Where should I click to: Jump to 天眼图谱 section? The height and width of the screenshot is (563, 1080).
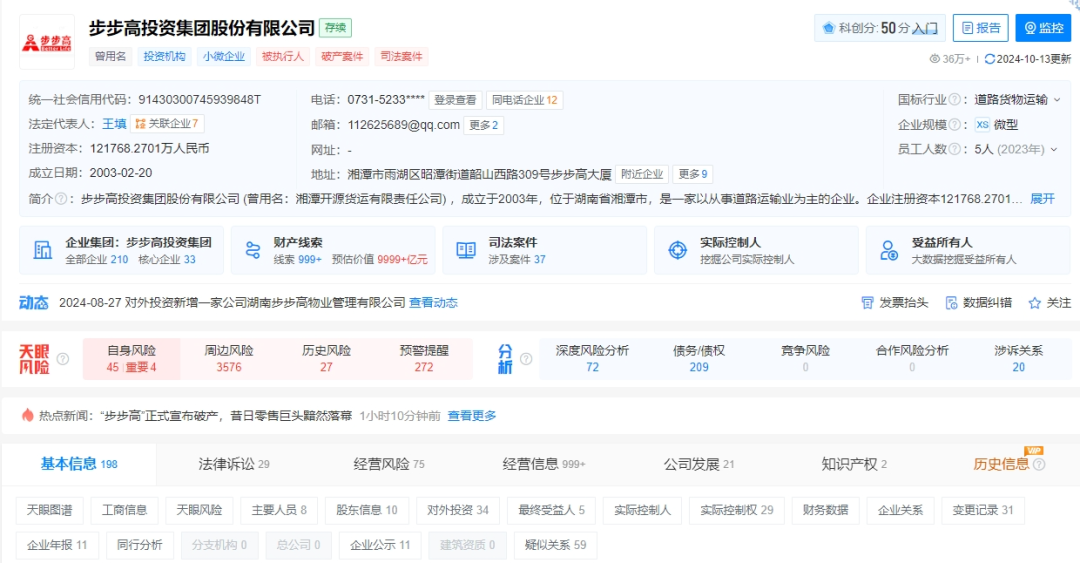pos(50,510)
